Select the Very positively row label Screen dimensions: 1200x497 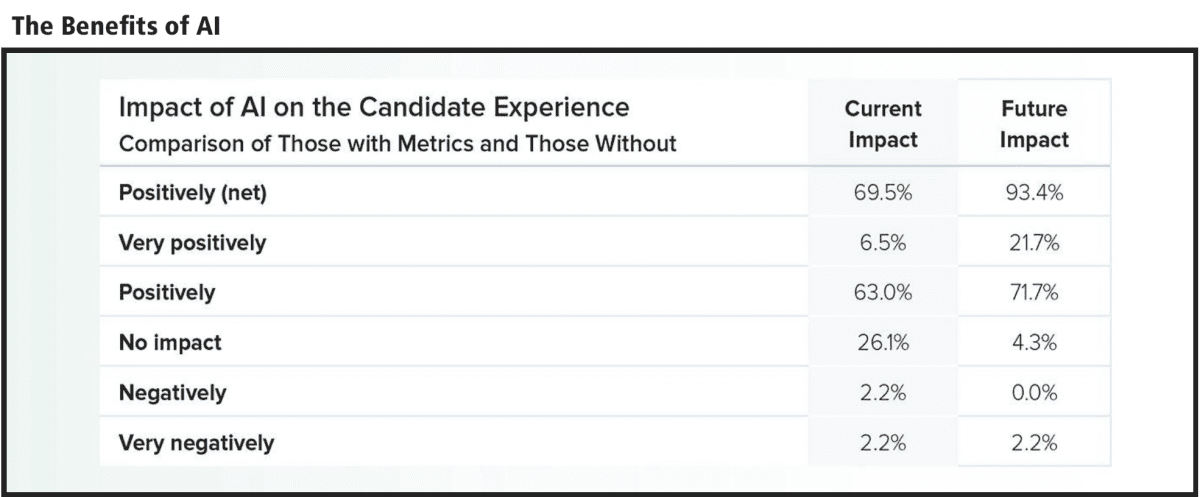[192, 243]
